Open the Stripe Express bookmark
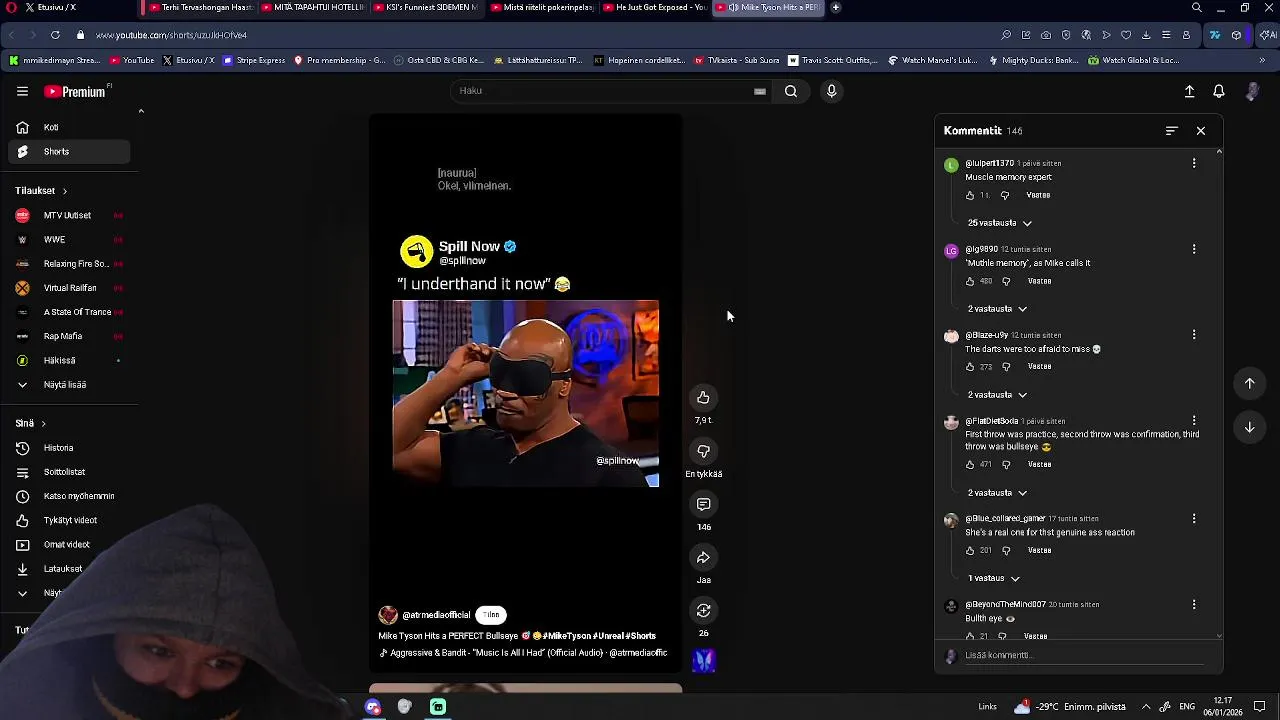The height and width of the screenshot is (720, 1280). 255,60
